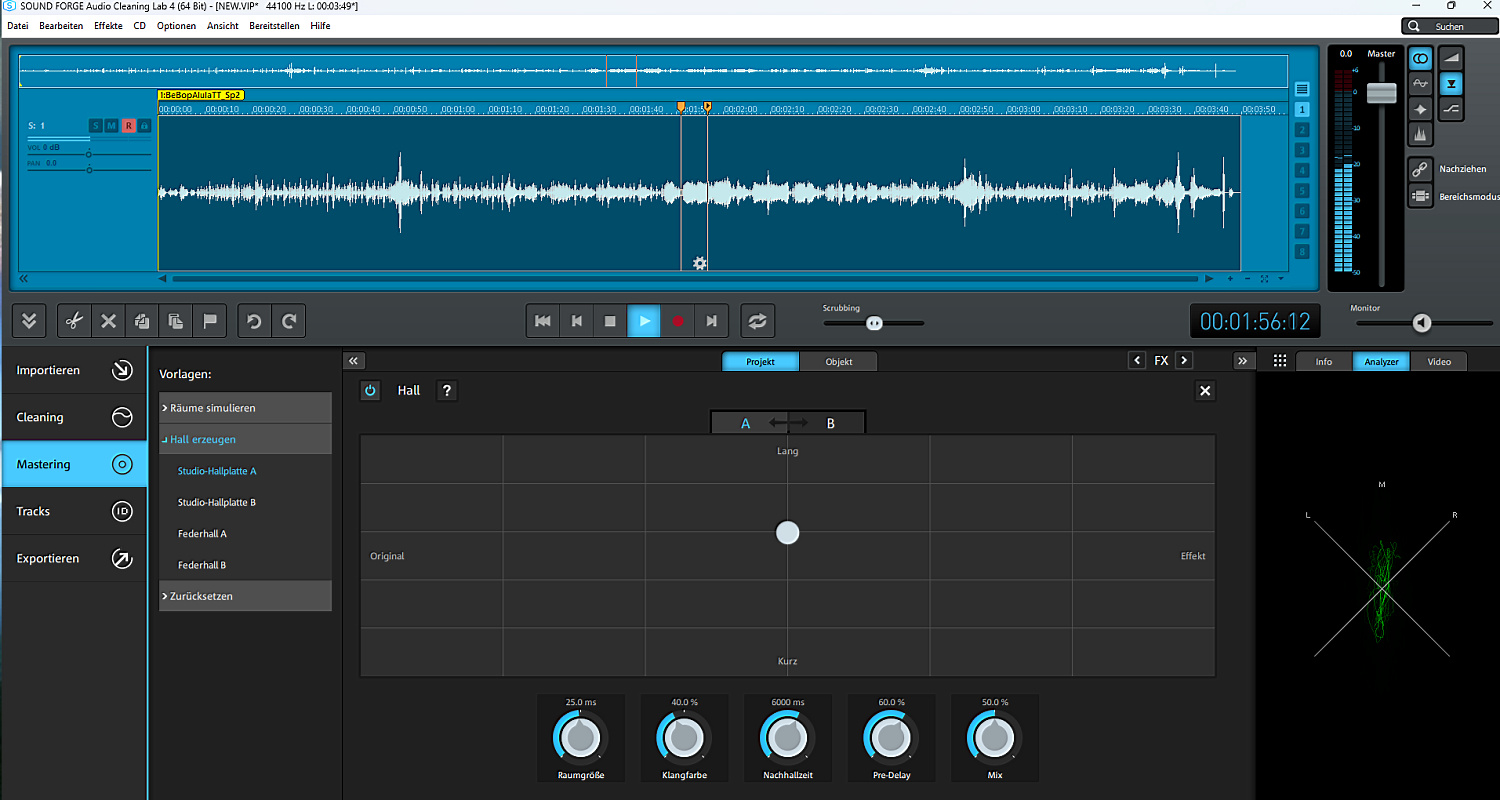The image size is (1500, 800).
Task: Select the Federhall A preset
Action: click(x=202, y=534)
